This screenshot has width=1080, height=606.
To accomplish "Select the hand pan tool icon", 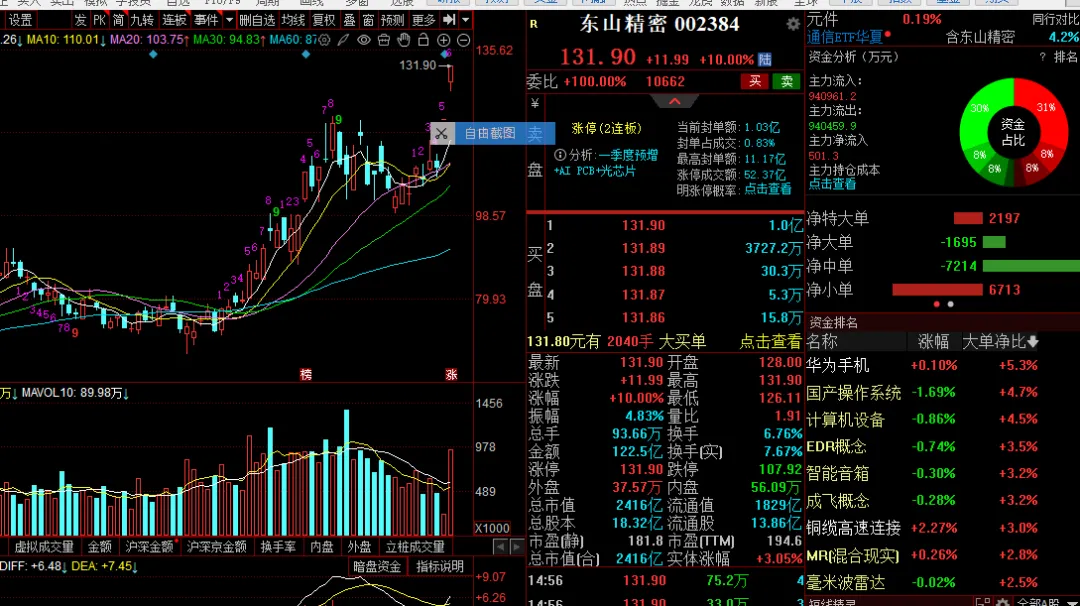I will 404,41.
